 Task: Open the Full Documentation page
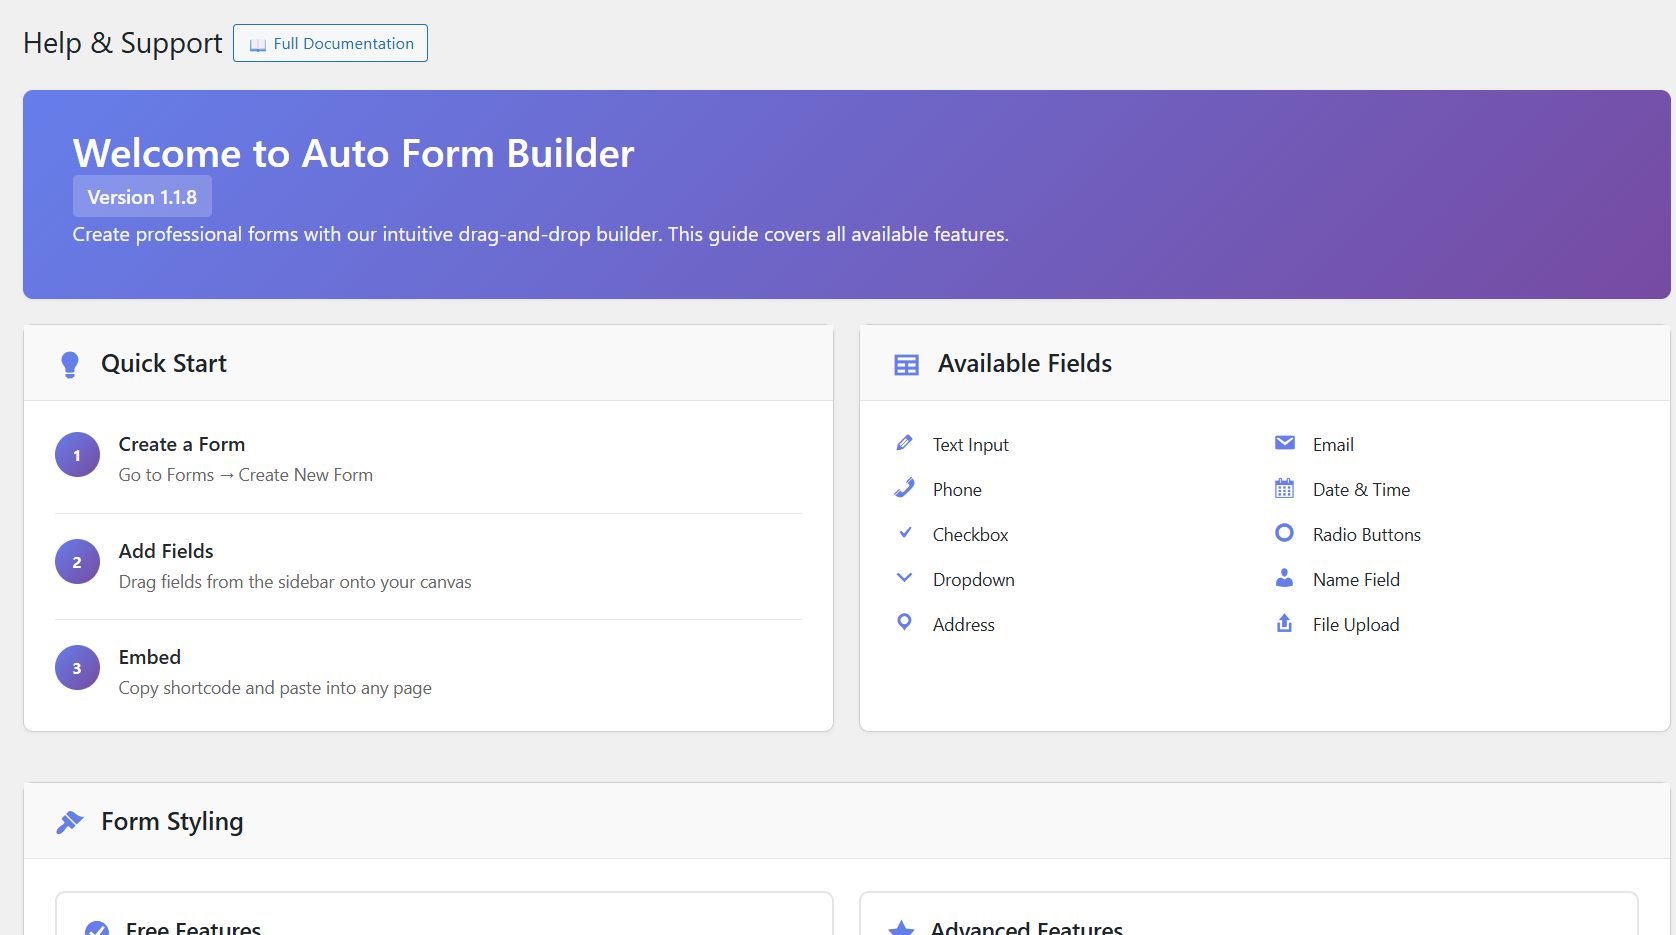[x=330, y=43]
